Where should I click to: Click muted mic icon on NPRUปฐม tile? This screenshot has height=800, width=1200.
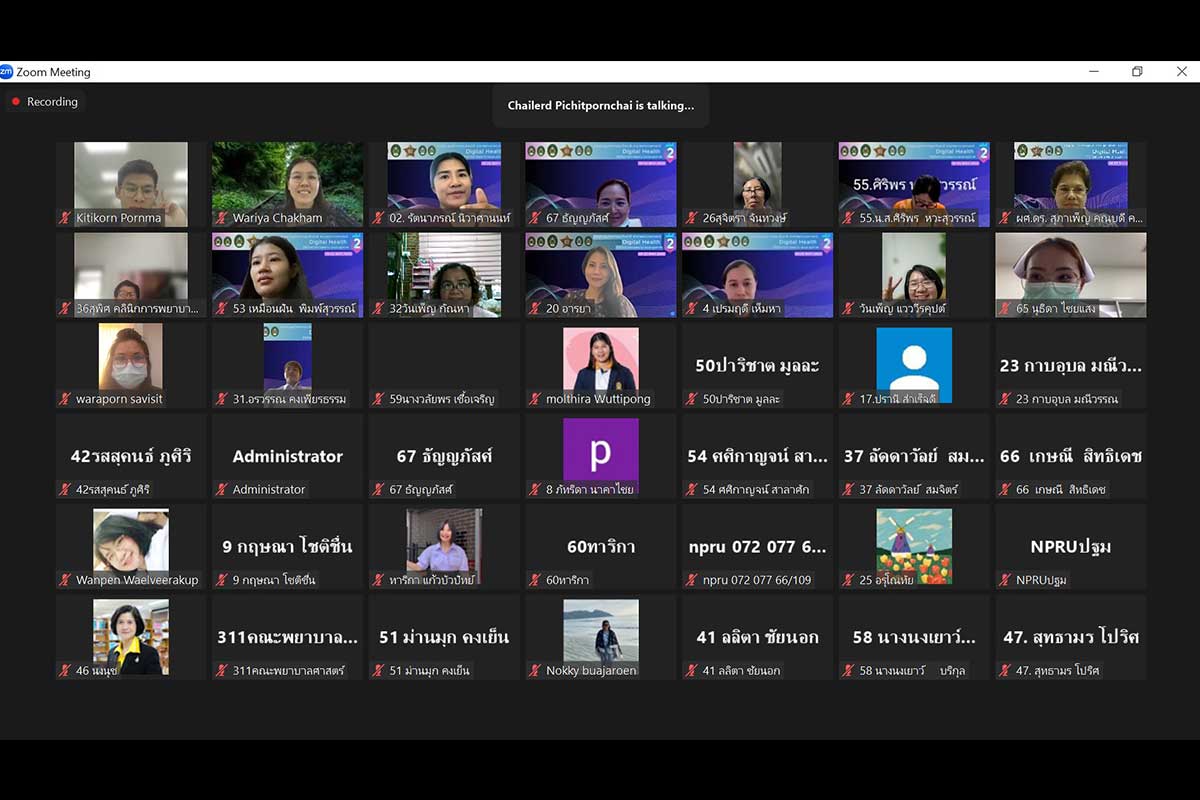(x=1005, y=580)
